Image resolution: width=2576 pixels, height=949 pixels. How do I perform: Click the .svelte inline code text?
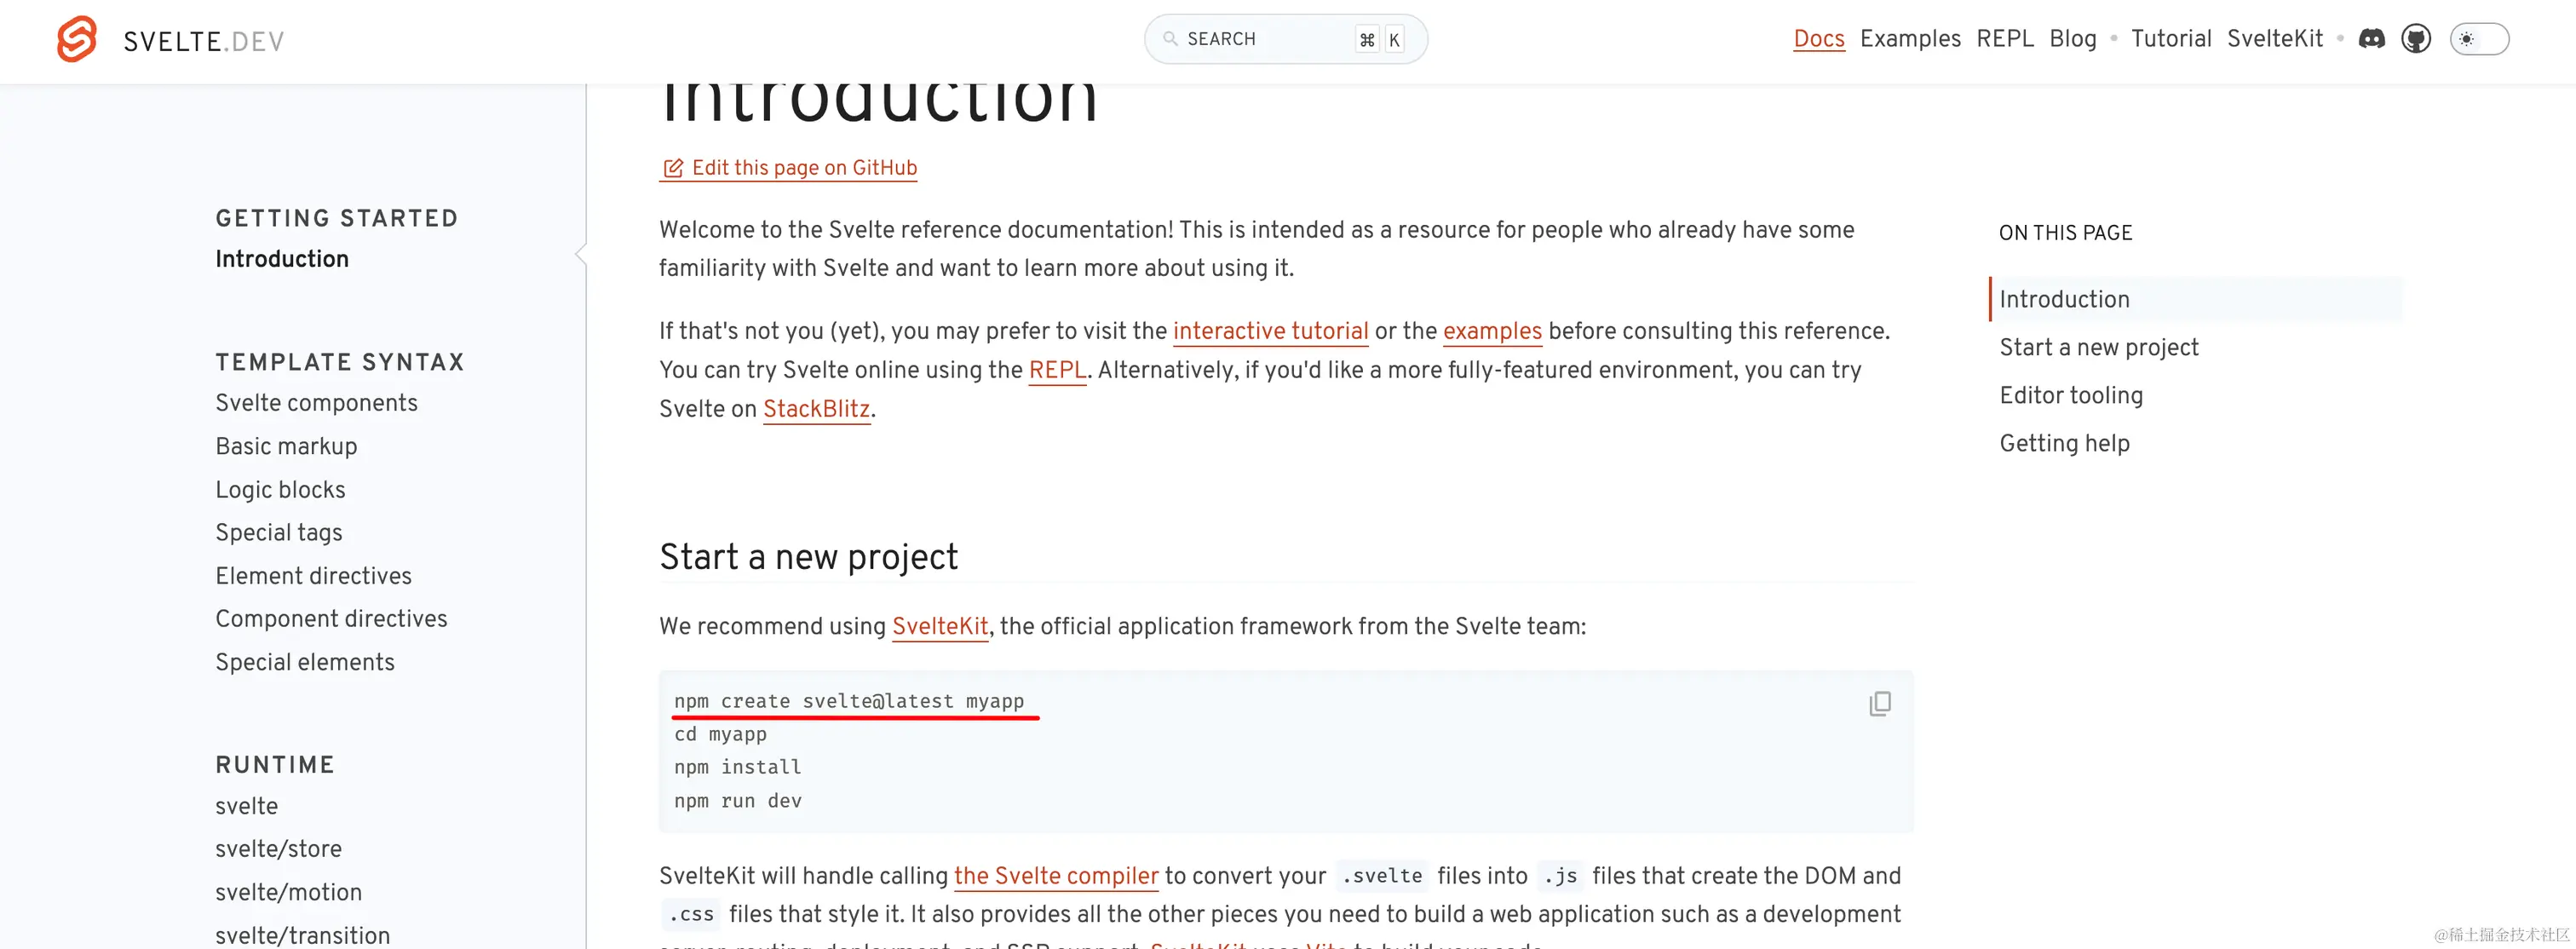[1381, 876]
